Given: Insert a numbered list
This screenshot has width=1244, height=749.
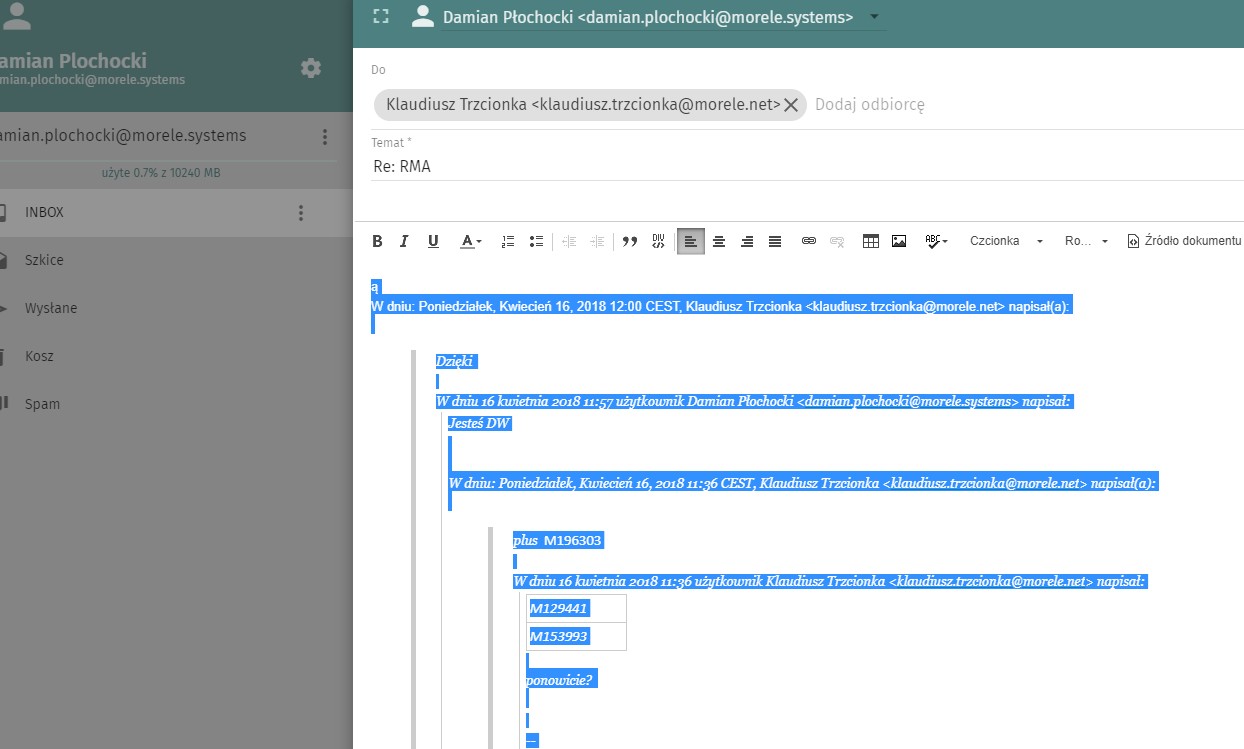Looking at the screenshot, I should (x=508, y=241).
